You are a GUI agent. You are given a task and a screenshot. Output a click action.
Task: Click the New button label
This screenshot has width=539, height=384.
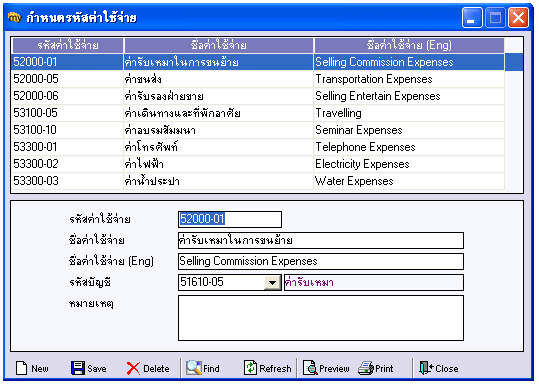coord(40,369)
